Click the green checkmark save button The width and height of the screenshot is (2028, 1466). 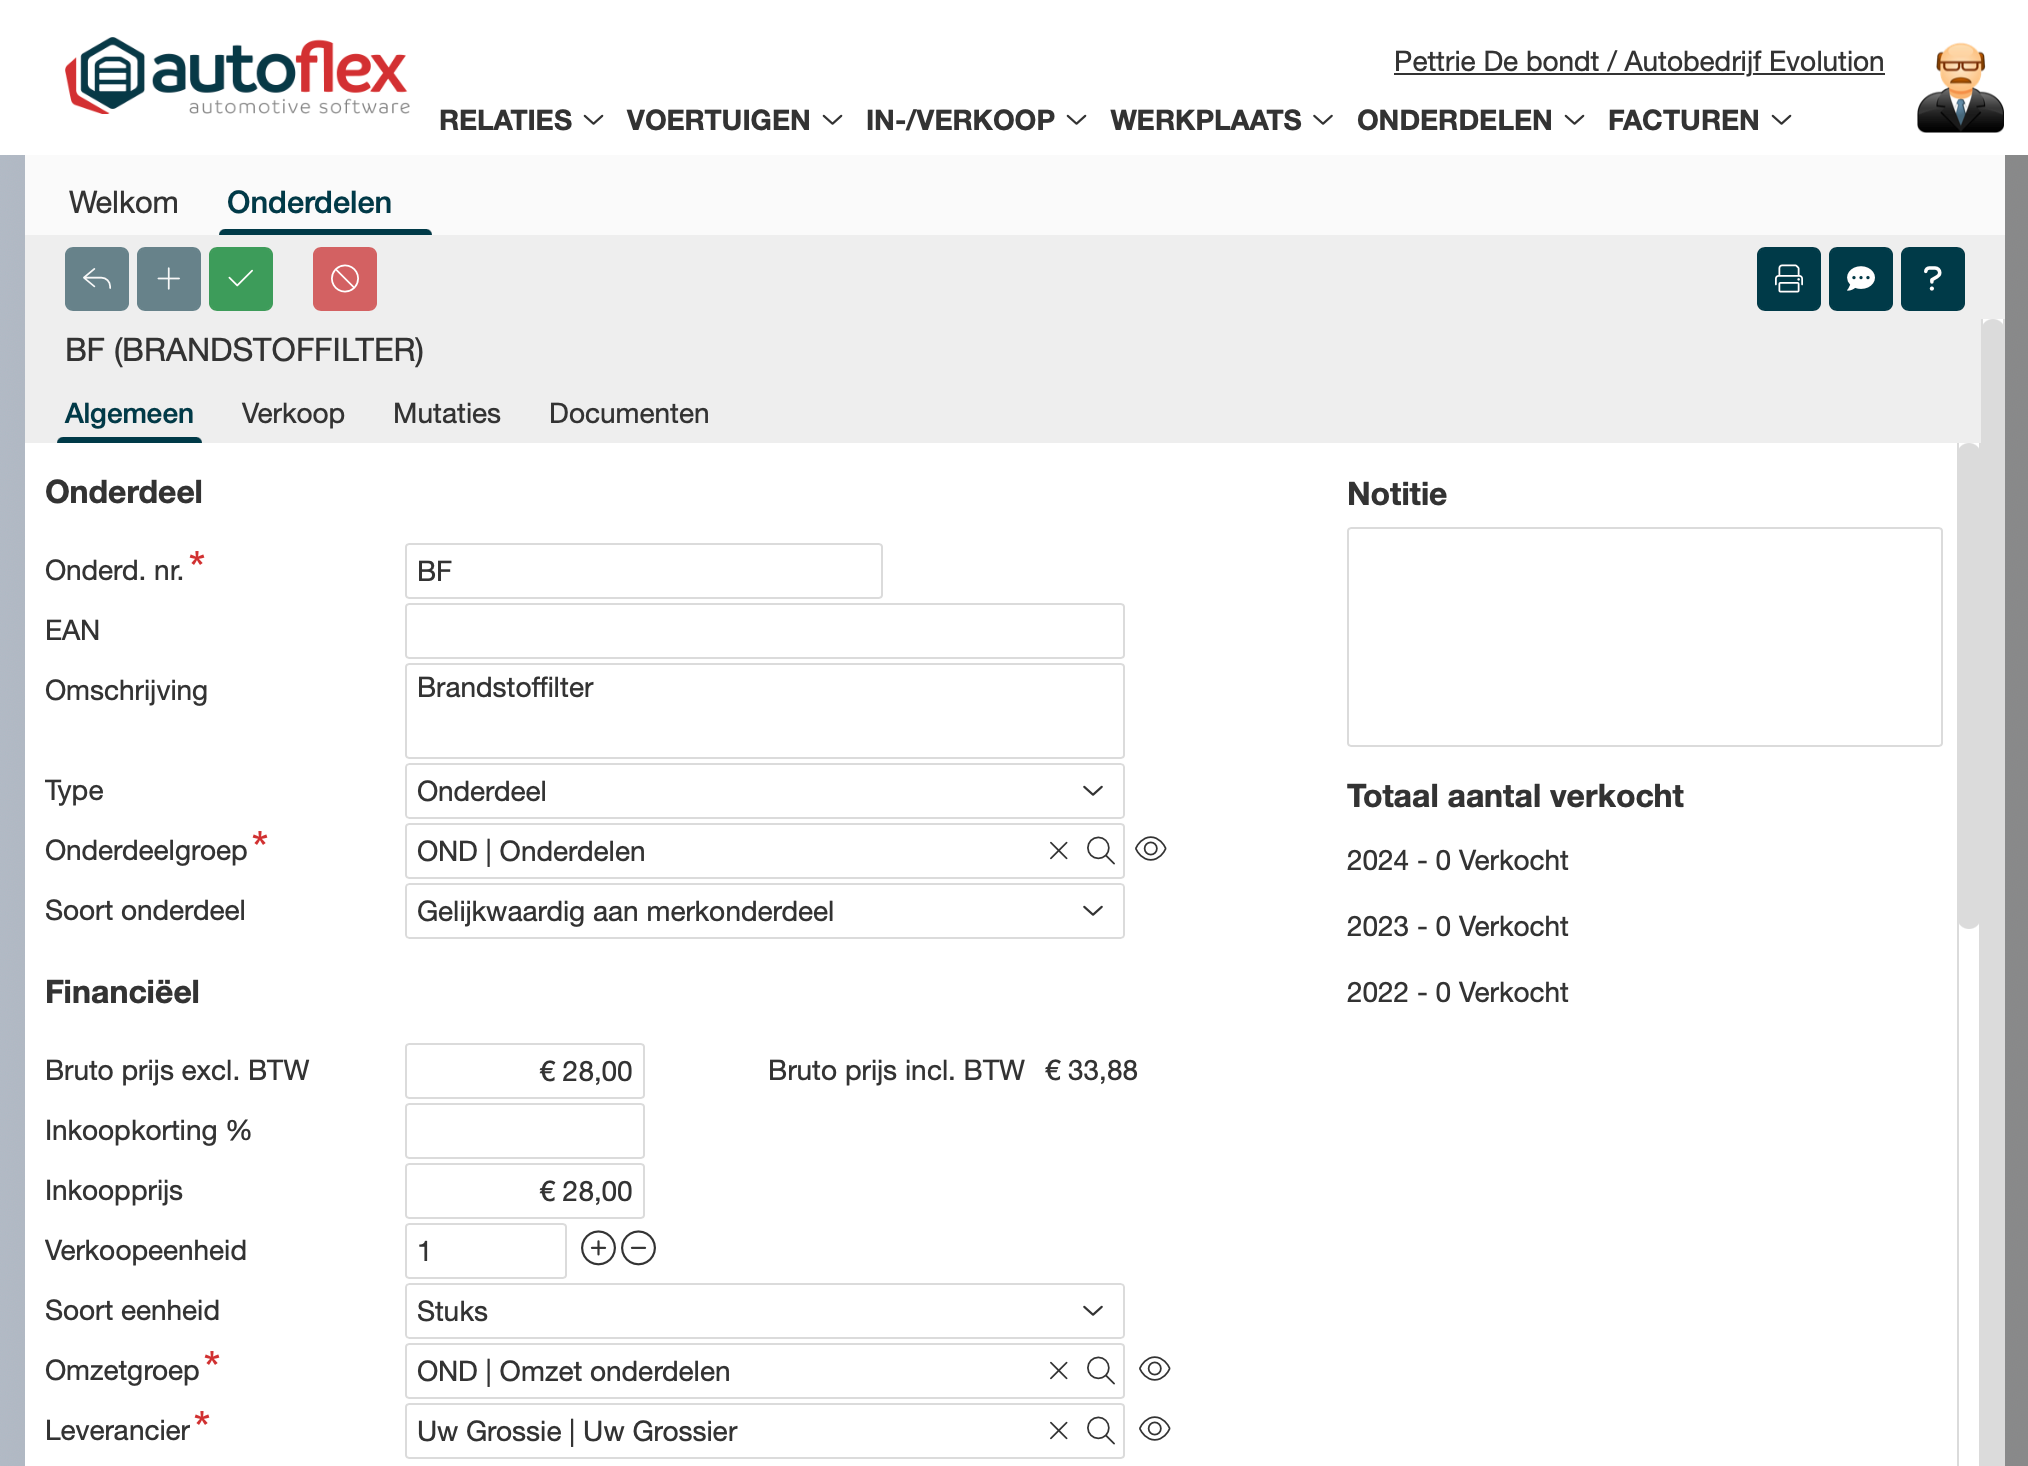(241, 279)
